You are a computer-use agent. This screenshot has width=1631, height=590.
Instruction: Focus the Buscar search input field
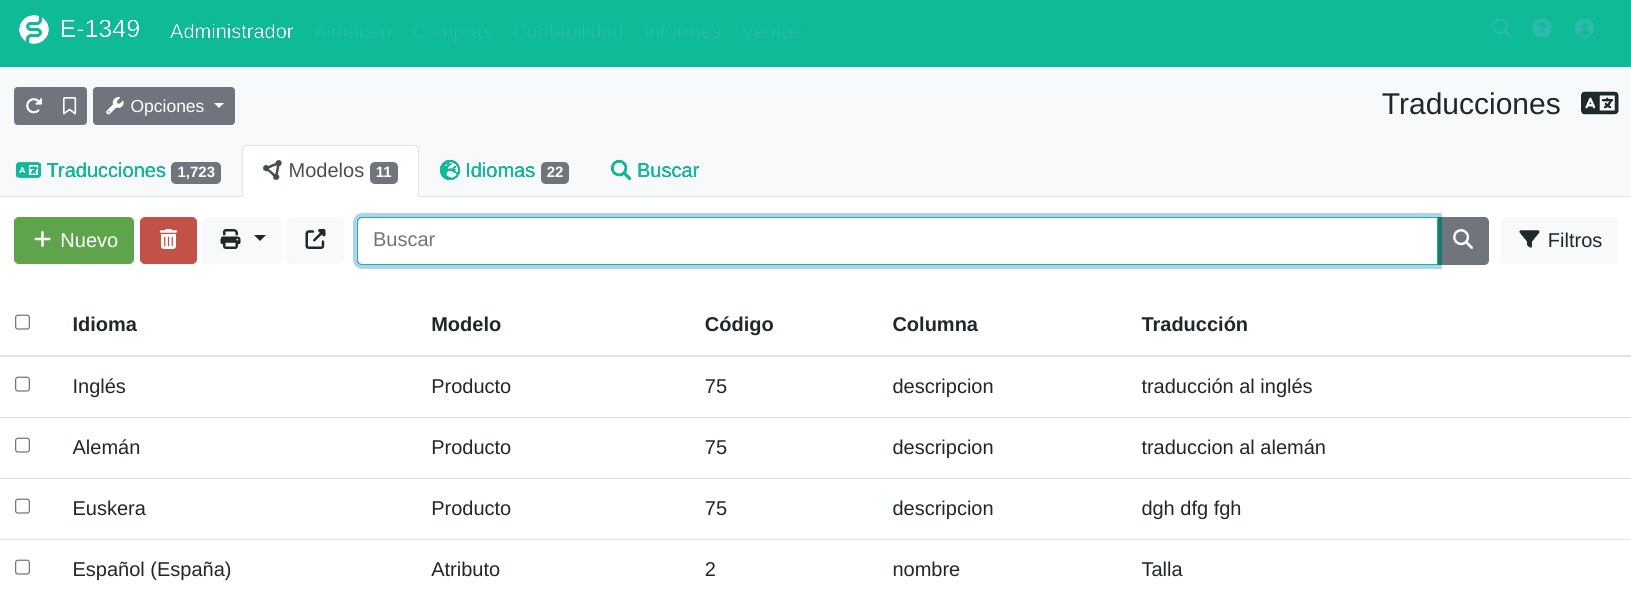point(897,240)
